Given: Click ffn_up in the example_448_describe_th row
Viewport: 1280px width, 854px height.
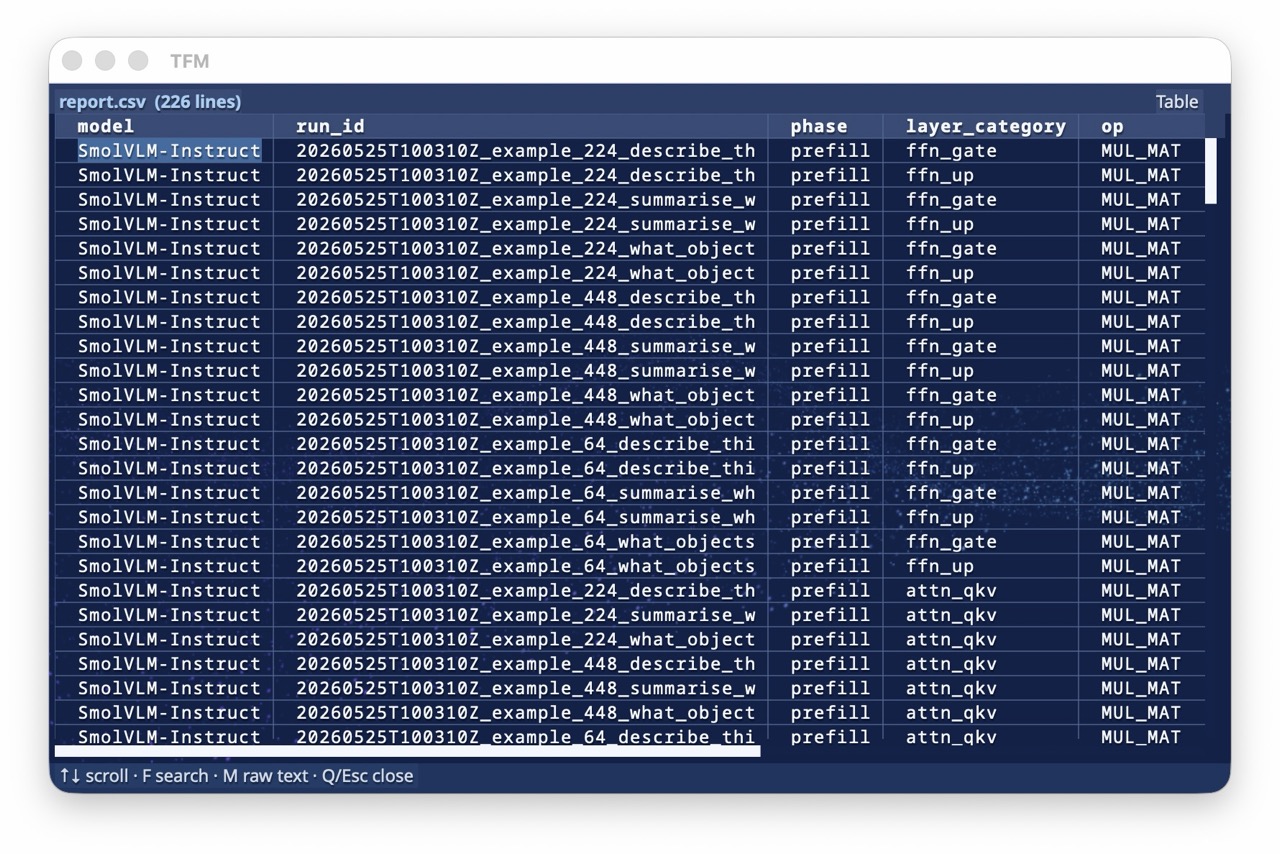Looking at the screenshot, I should [940, 322].
